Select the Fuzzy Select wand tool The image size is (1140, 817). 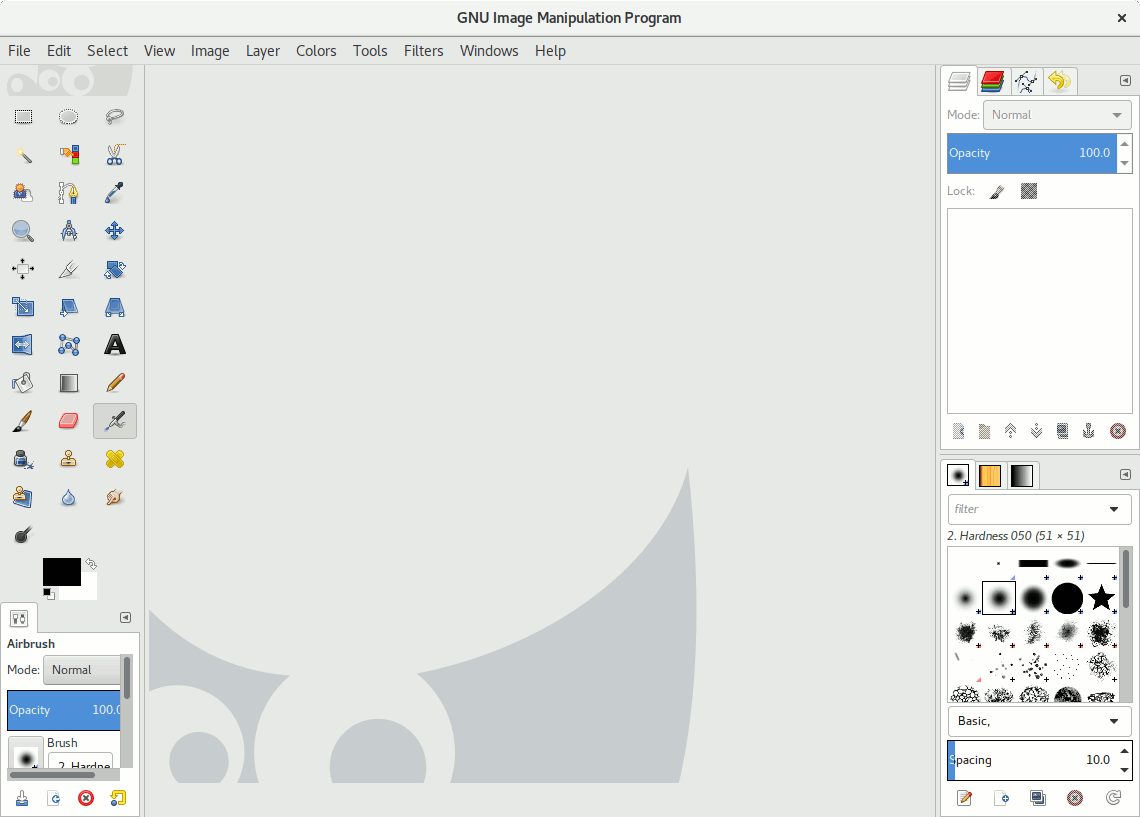(x=23, y=155)
